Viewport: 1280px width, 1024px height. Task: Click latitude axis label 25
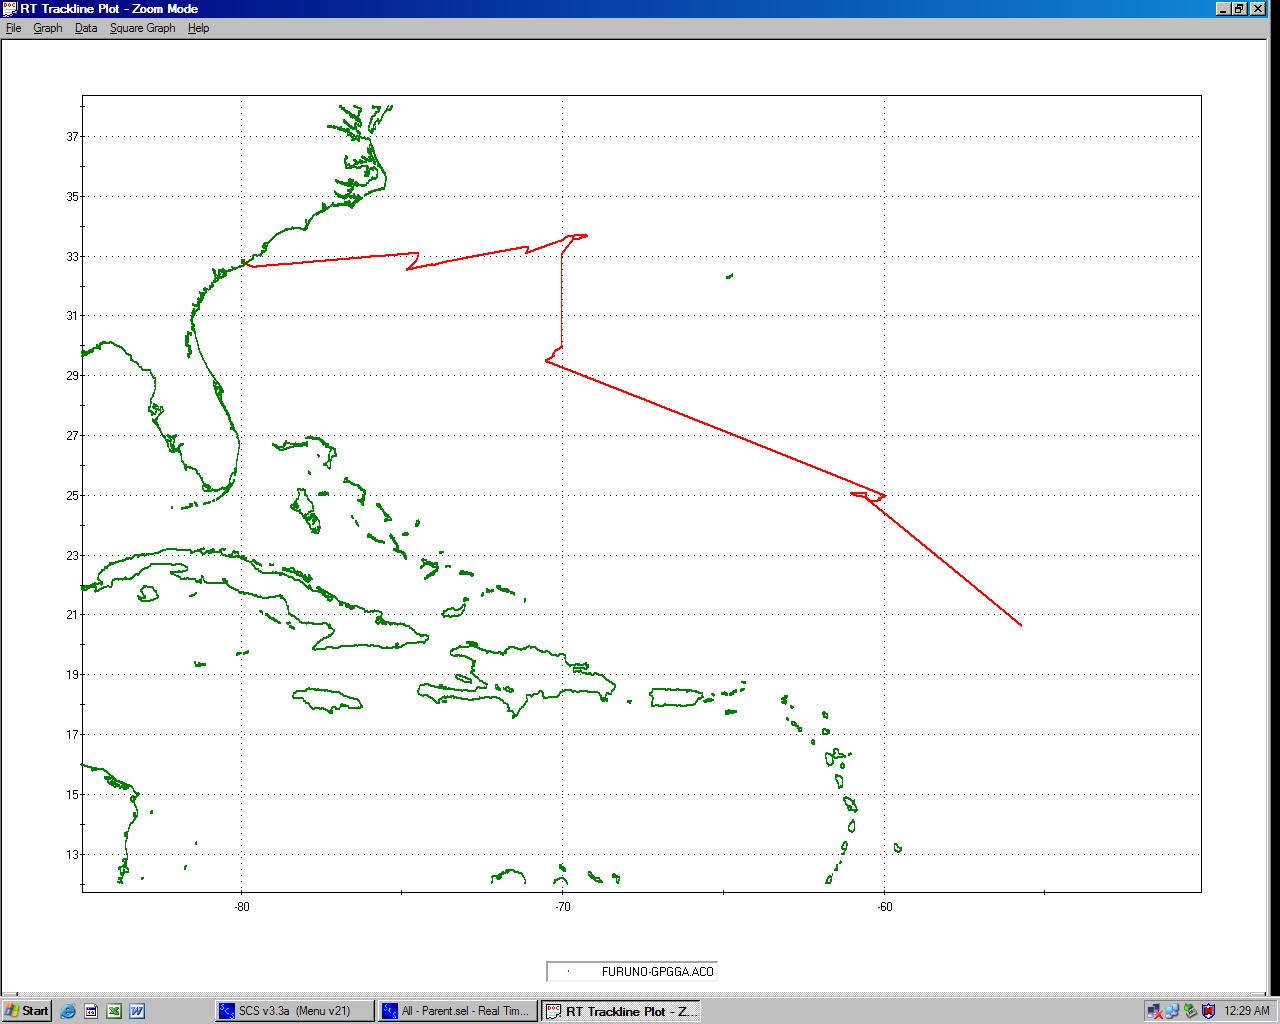pos(74,496)
